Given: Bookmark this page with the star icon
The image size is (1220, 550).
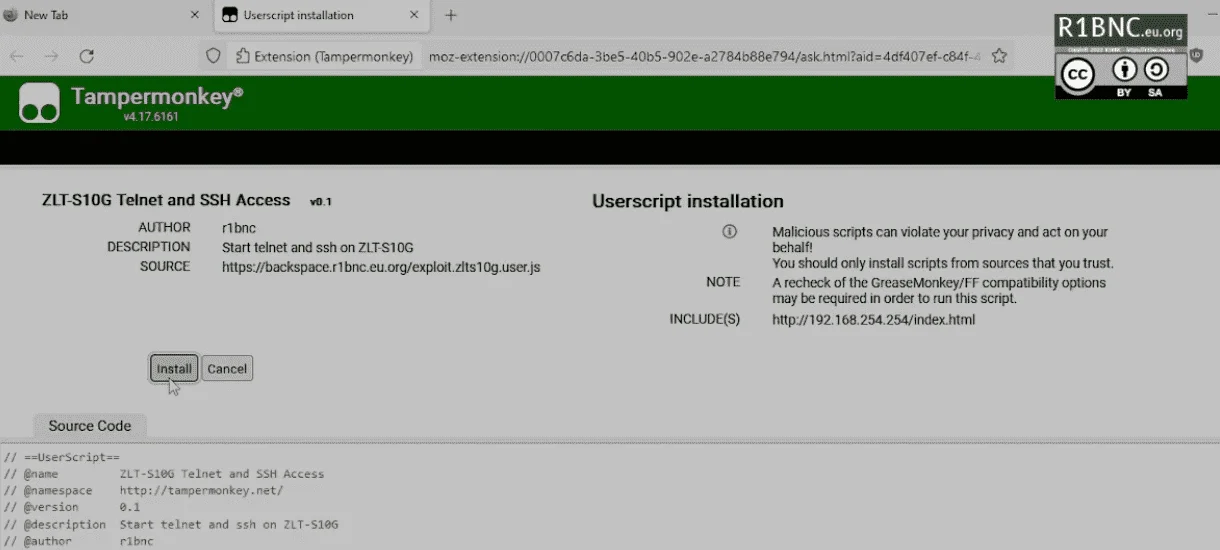Looking at the screenshot, I should point(998,57).
